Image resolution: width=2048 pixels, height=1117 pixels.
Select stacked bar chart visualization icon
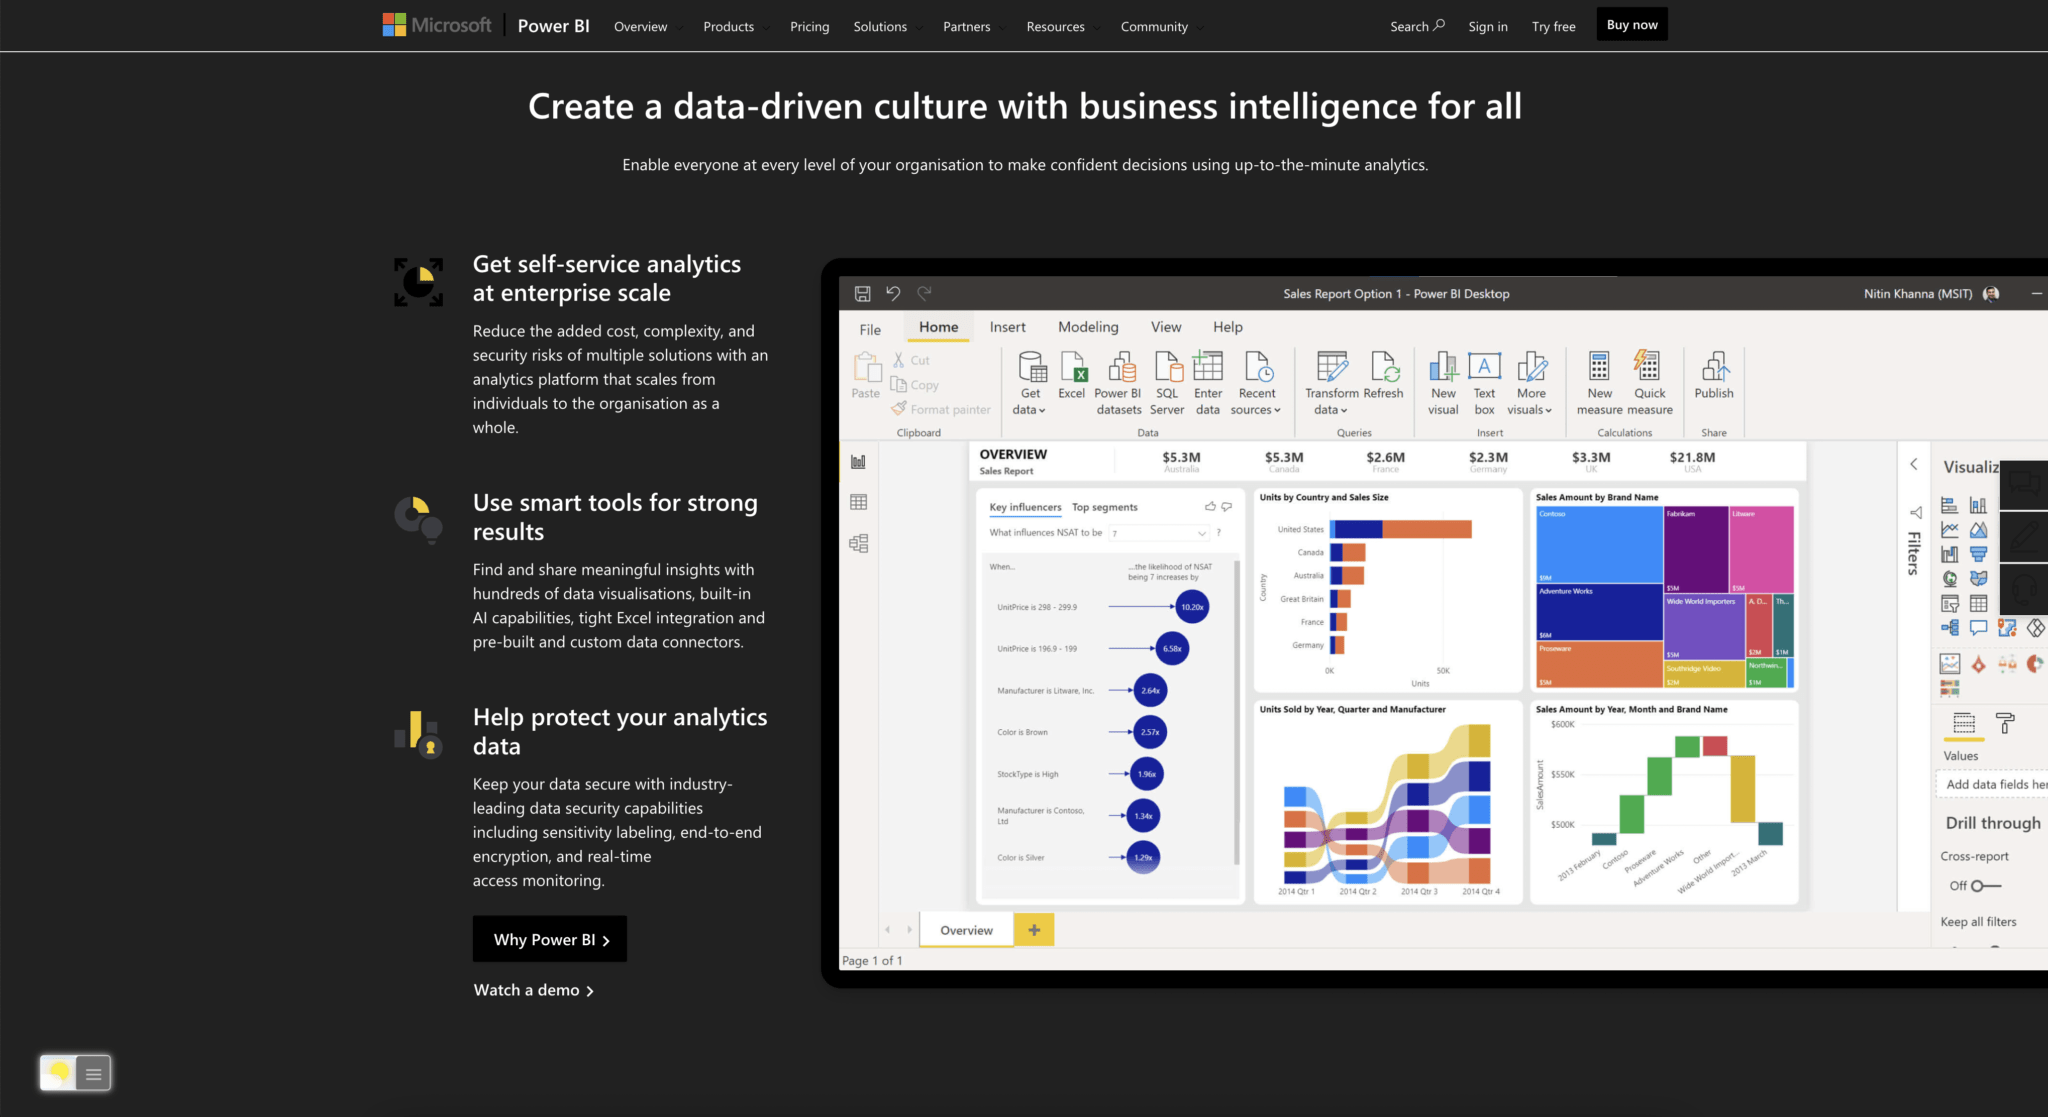click(x=1949, y=505)
